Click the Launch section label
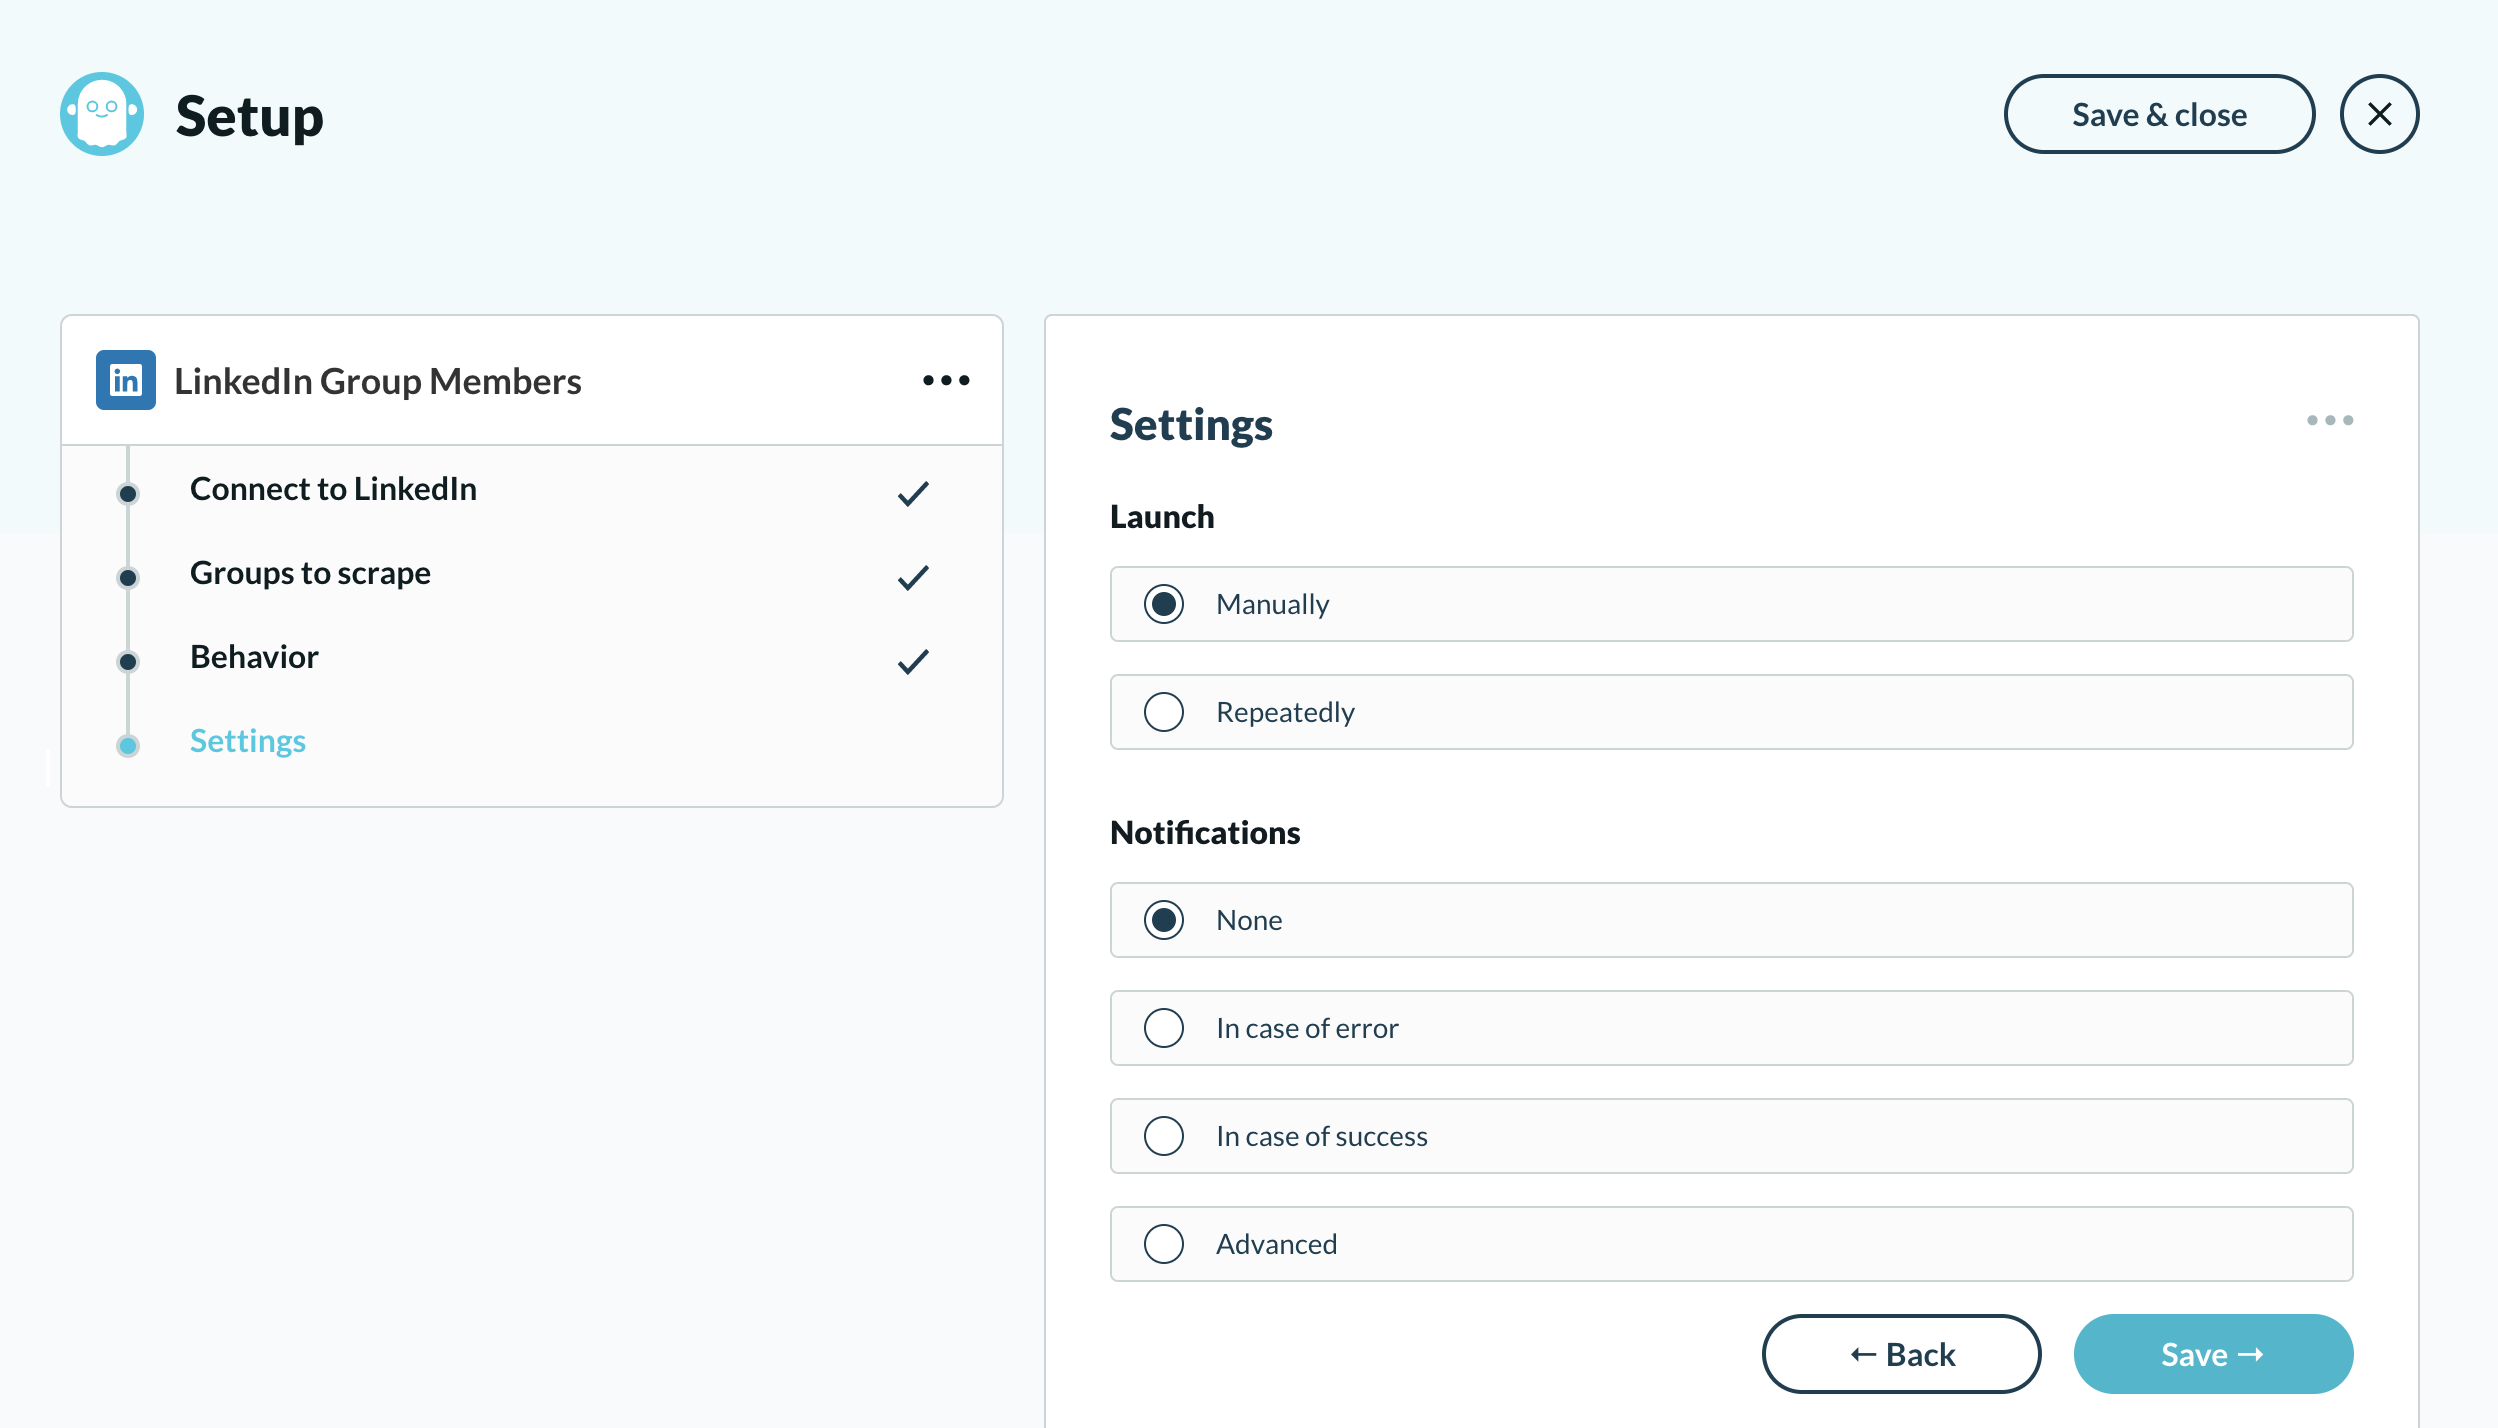This screenshot has height=1428, width=2498. point(1162,517)
